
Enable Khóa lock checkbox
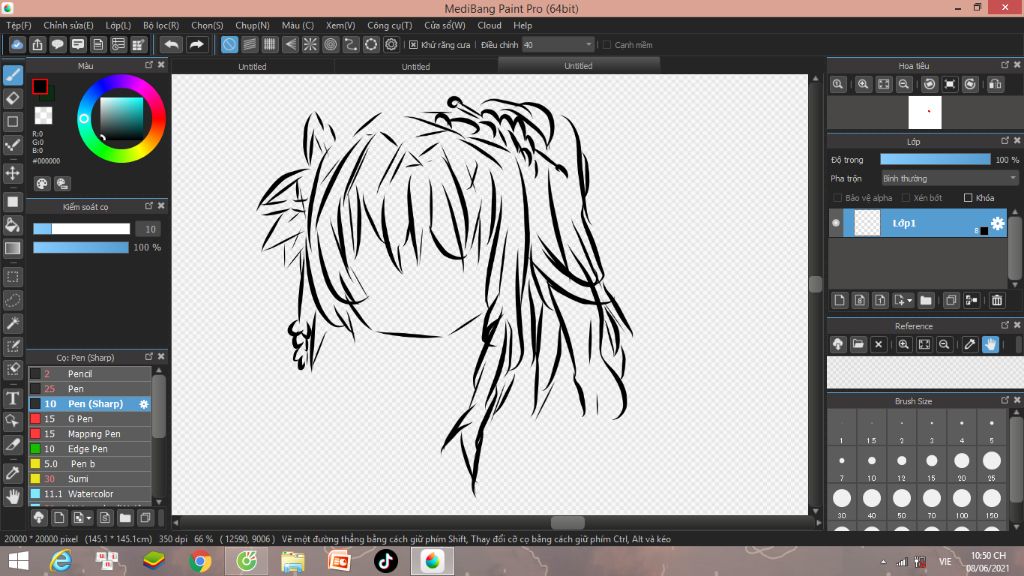[968, 198]
